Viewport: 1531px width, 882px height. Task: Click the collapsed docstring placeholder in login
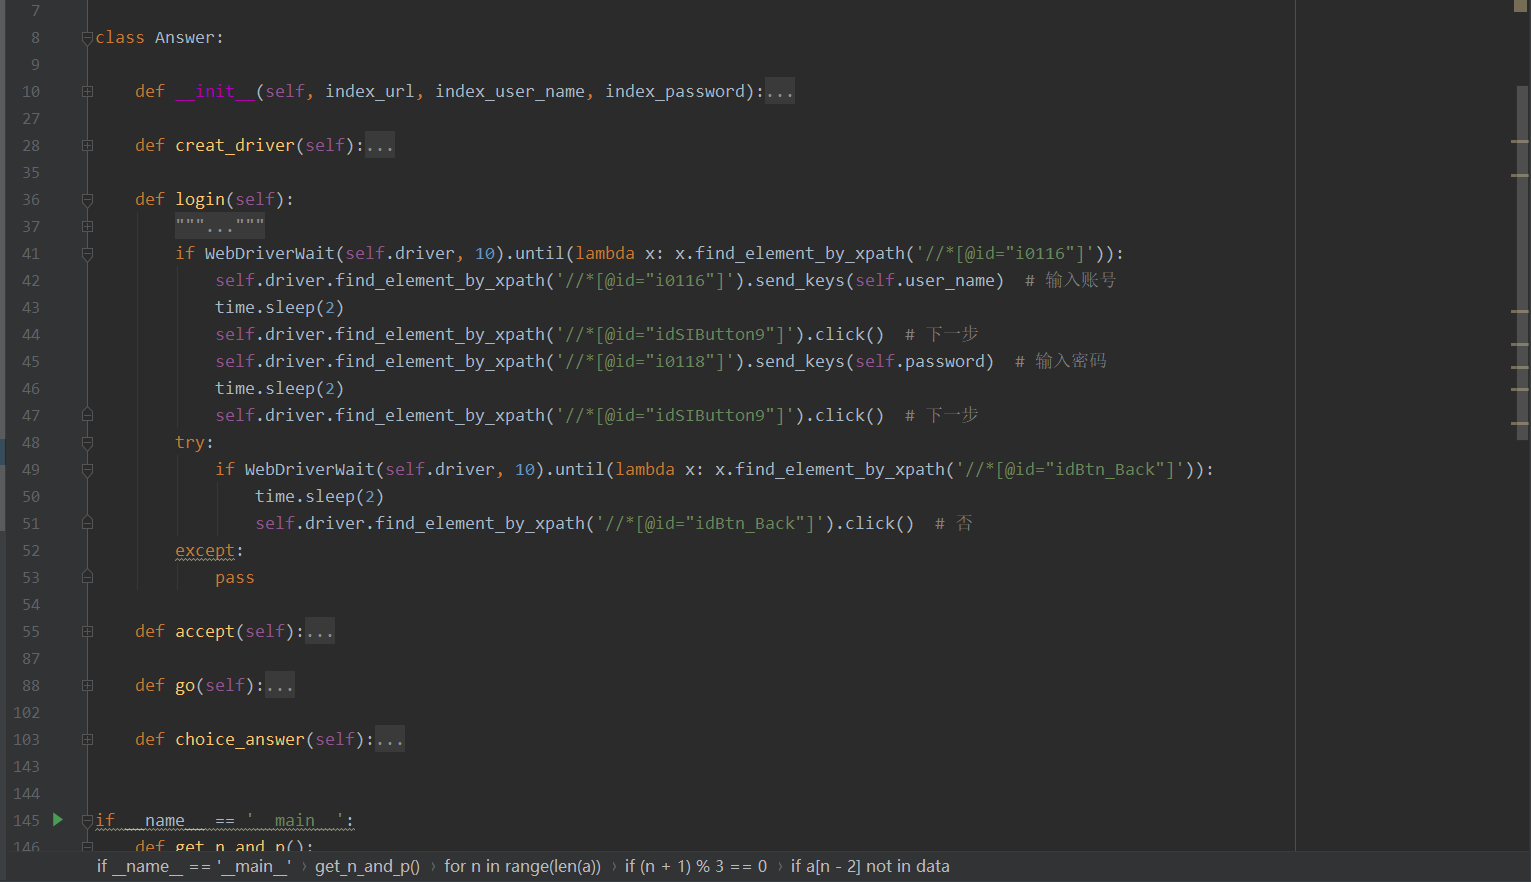coord(220,227)
